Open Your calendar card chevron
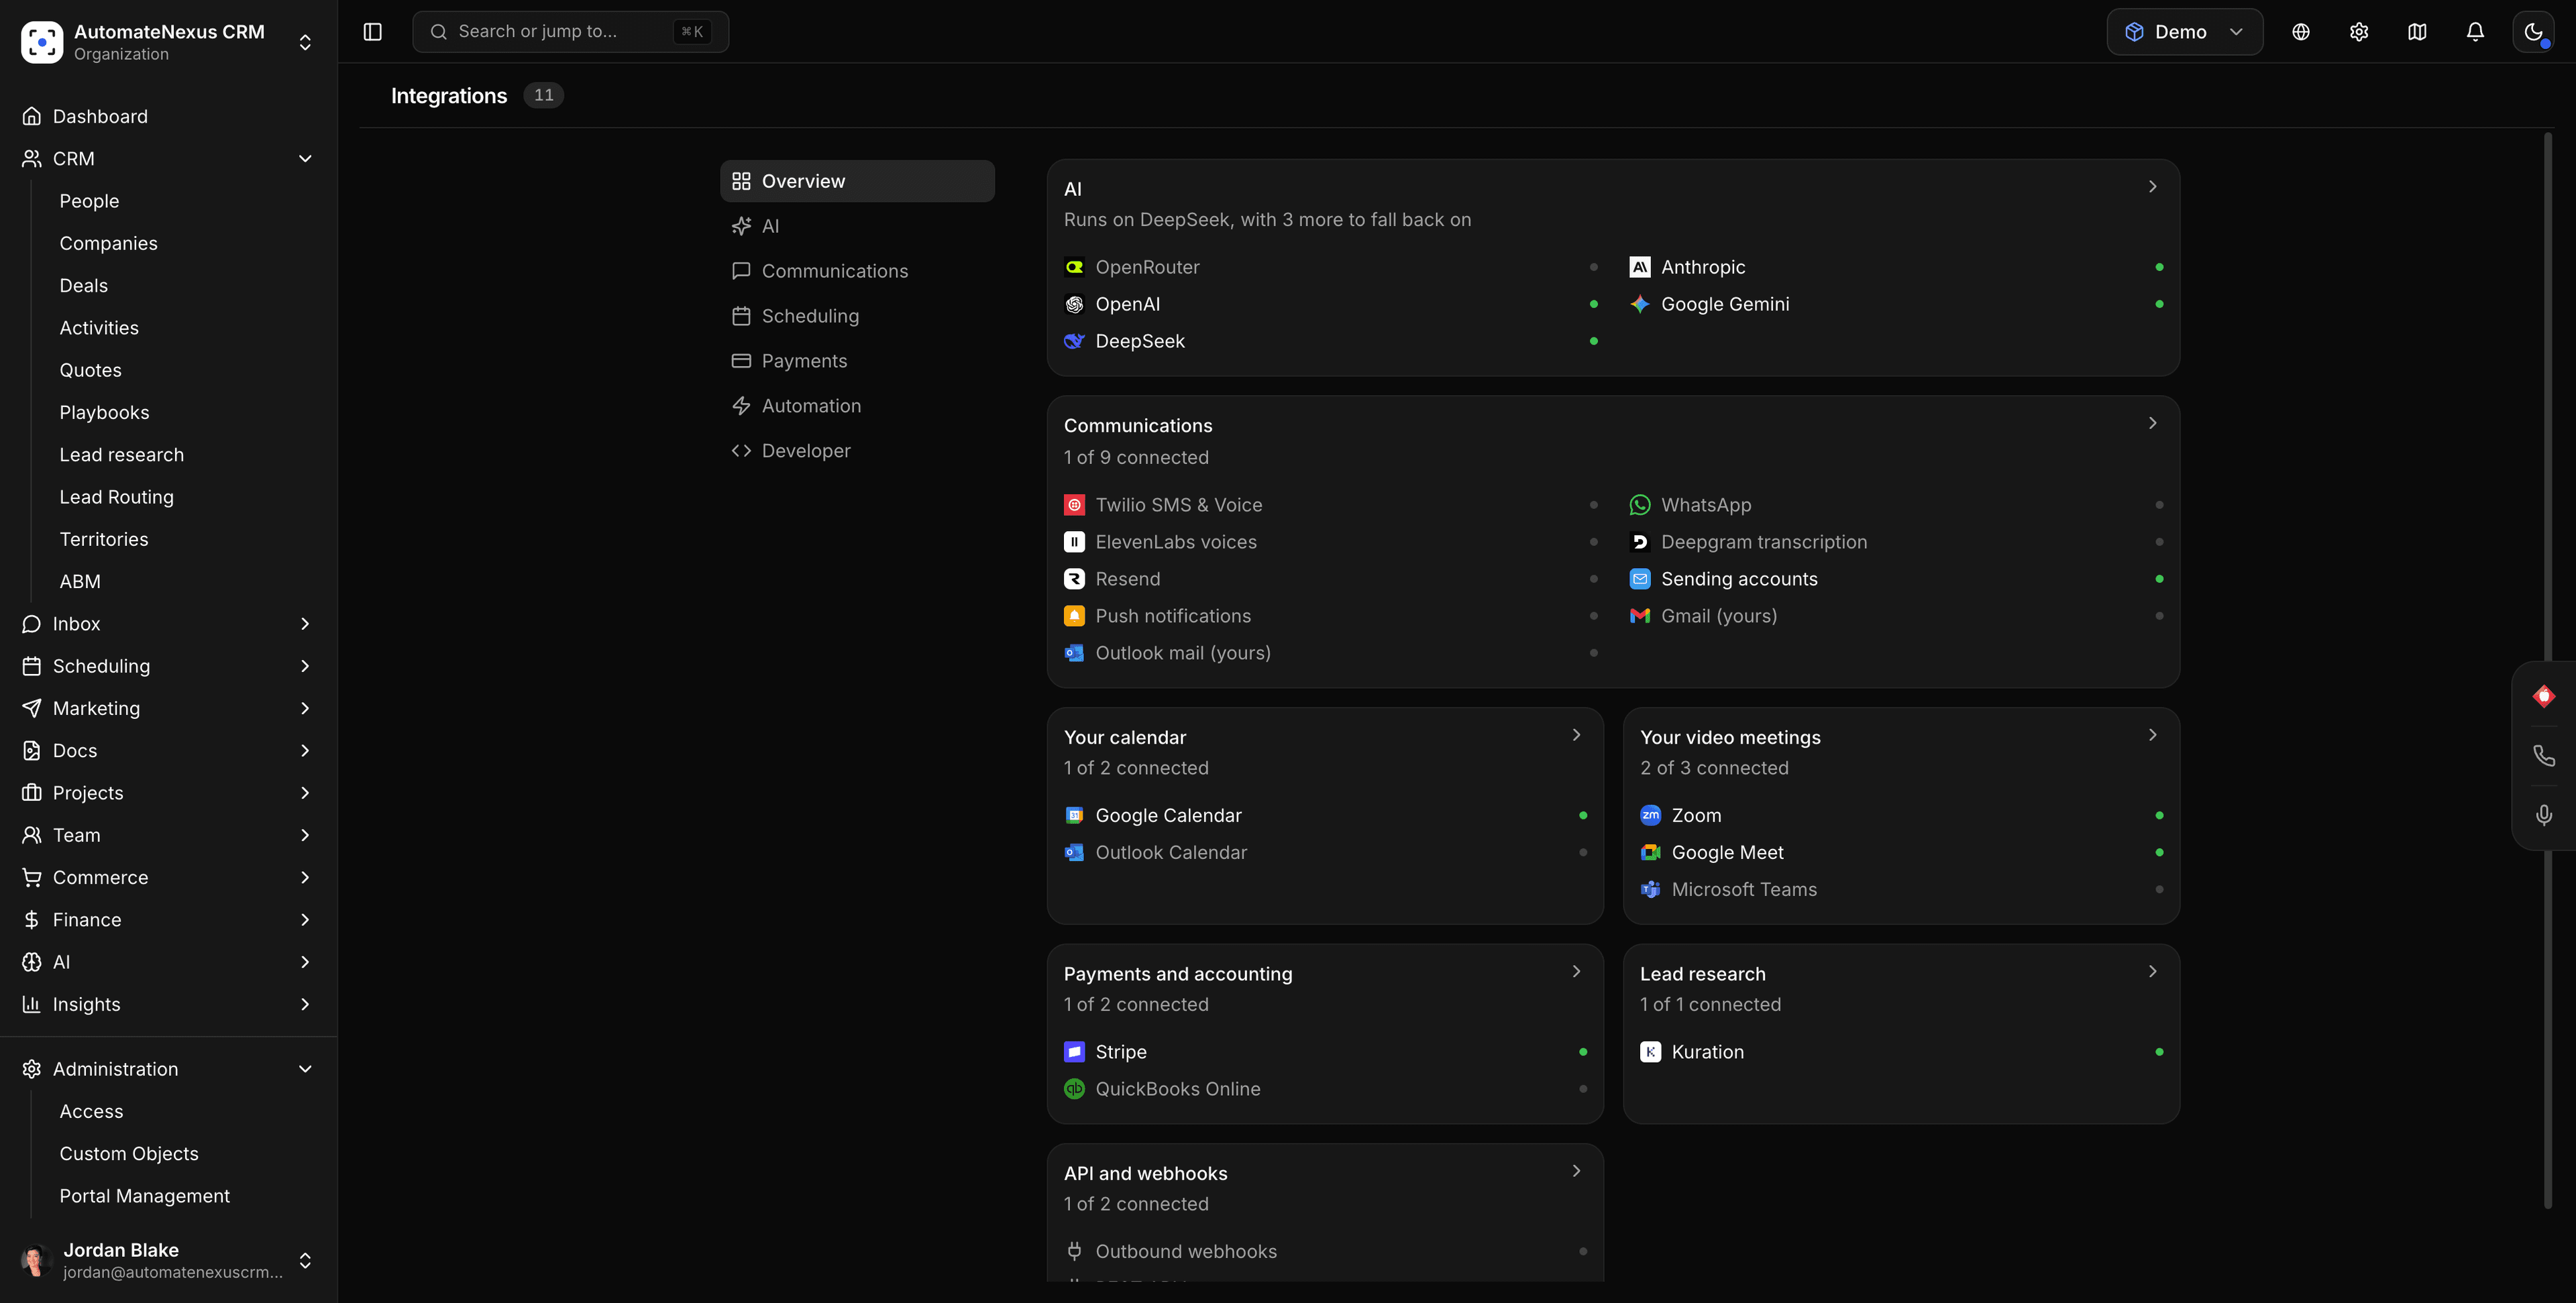Viewport: 2576px width, 1303px height. (1576, 735)
